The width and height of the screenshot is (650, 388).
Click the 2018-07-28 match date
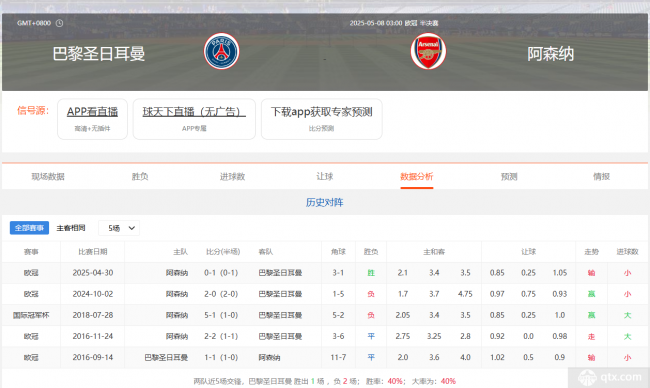point(93,315)
